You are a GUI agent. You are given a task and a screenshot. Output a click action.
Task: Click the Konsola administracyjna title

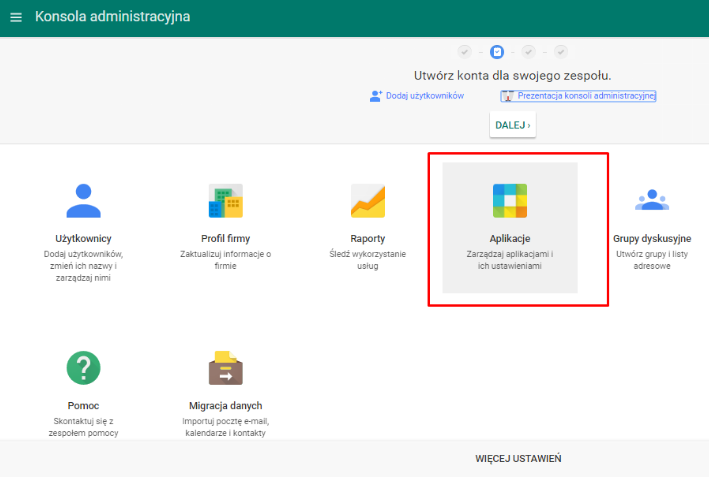113,17
